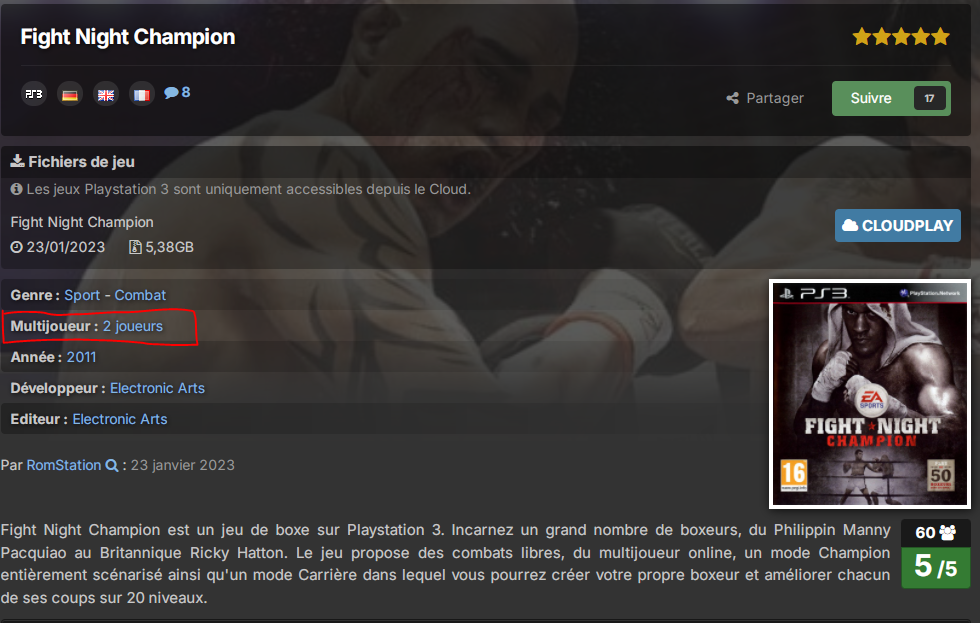Click the 17 followers counter badge

point(929,98)
